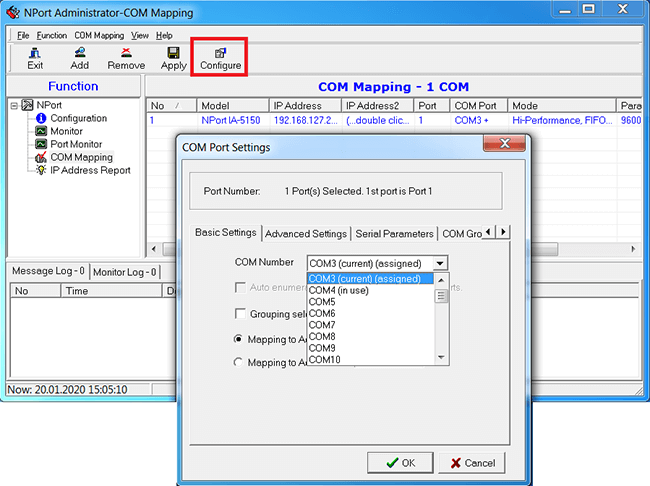This screenshot has width=650, height=486.
Task: Switch to the Advanced Settings tab
Action: click(x=306, y=234)
